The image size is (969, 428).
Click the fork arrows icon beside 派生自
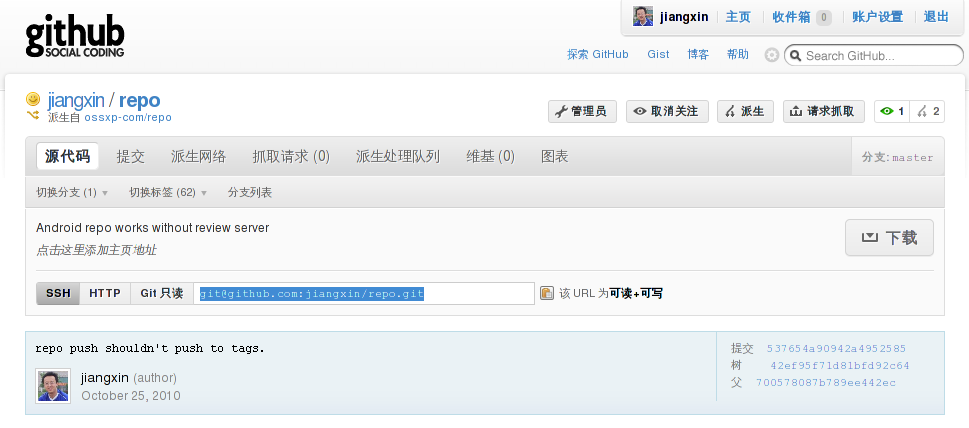tap(33, 115)
